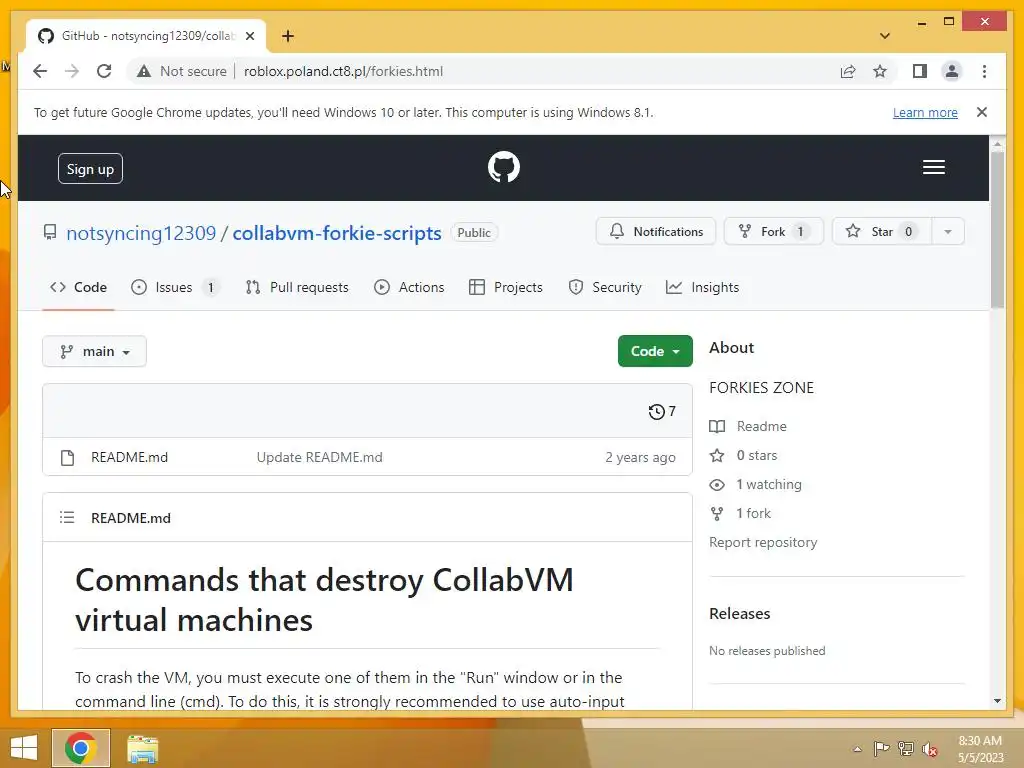Bookmark this page with star icon

pos(880,71)
